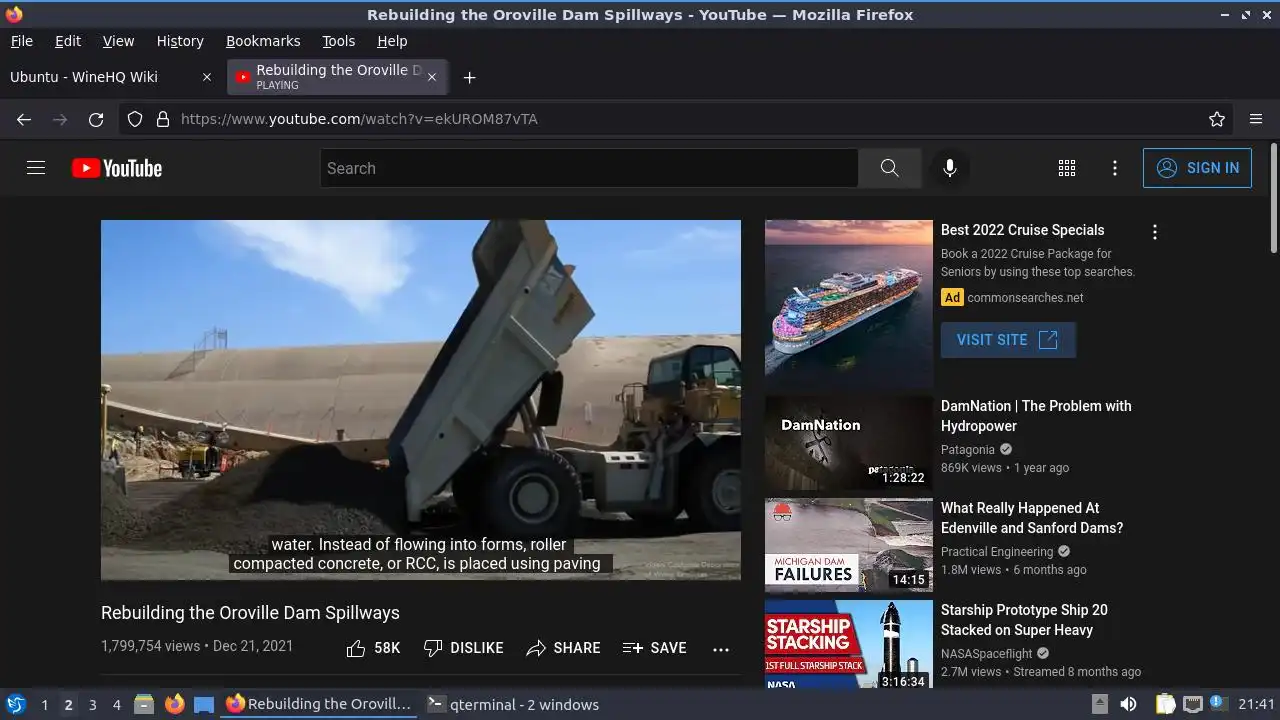Open a new tab with the plus button
Screen dimensions: 1280x720
pyautogui.click(x=469, y=77)
